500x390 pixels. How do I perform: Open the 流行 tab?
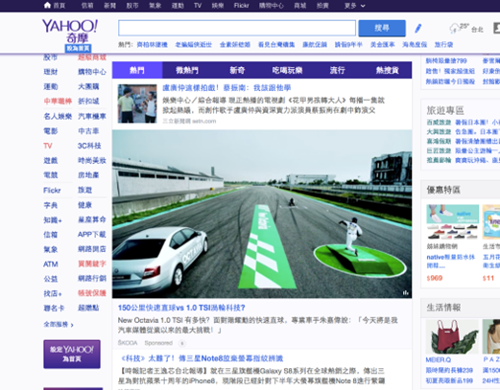(337, 70)
